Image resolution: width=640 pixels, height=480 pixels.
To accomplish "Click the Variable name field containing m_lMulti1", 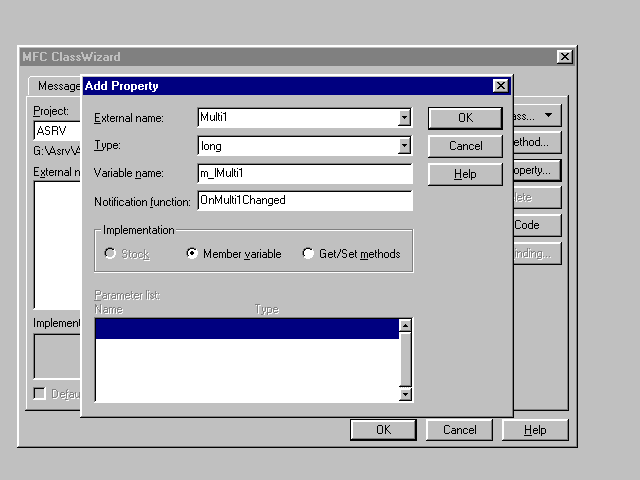I will click(x=304, y=173).
